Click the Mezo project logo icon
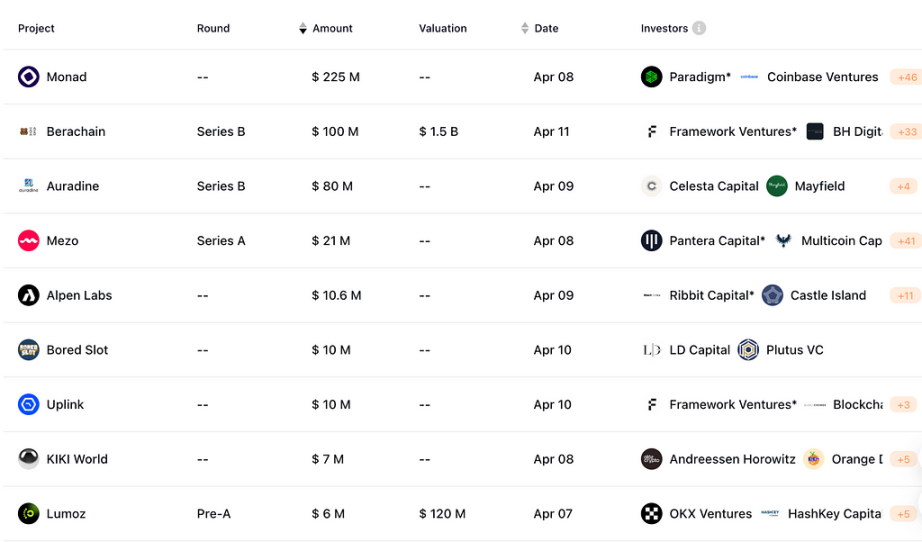Viewport: 922px width, 542px height. tap(28, 240)
